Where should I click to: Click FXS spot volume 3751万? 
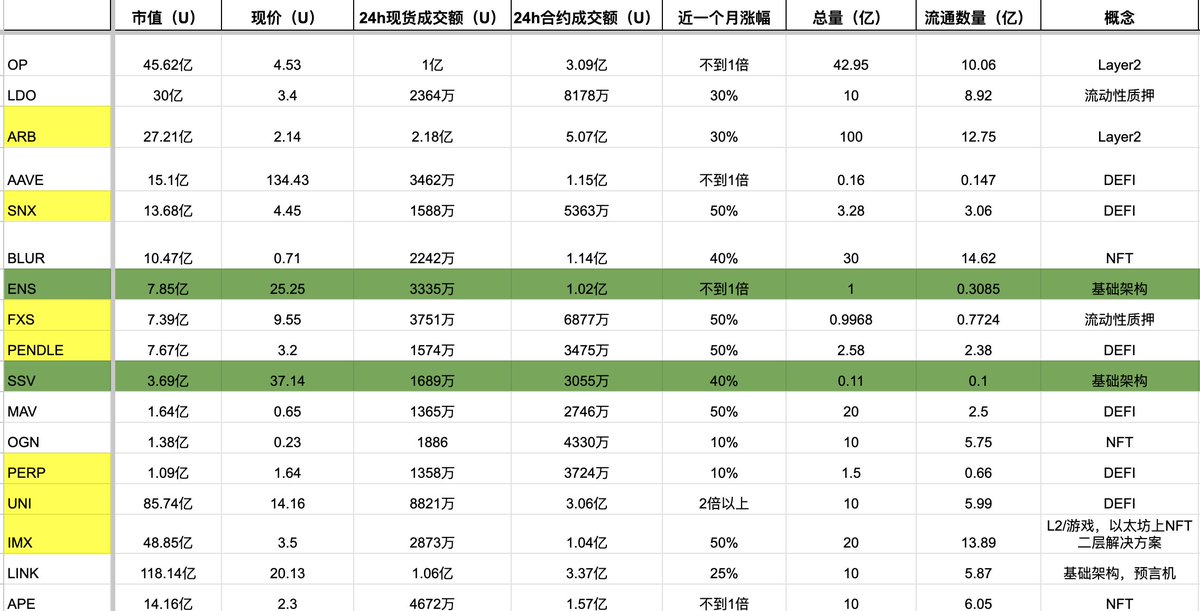(433, 320)
